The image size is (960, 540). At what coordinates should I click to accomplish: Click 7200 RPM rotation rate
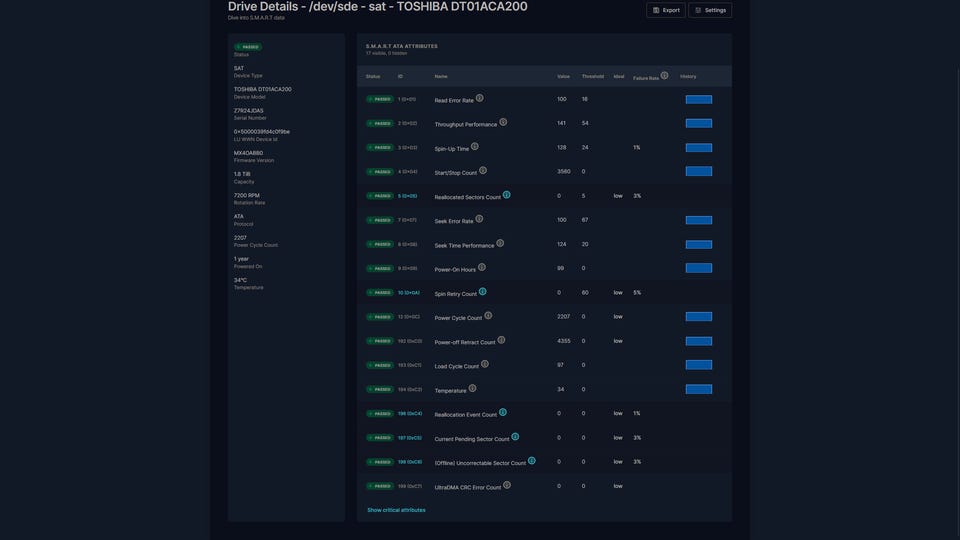[x=246, y=195]
